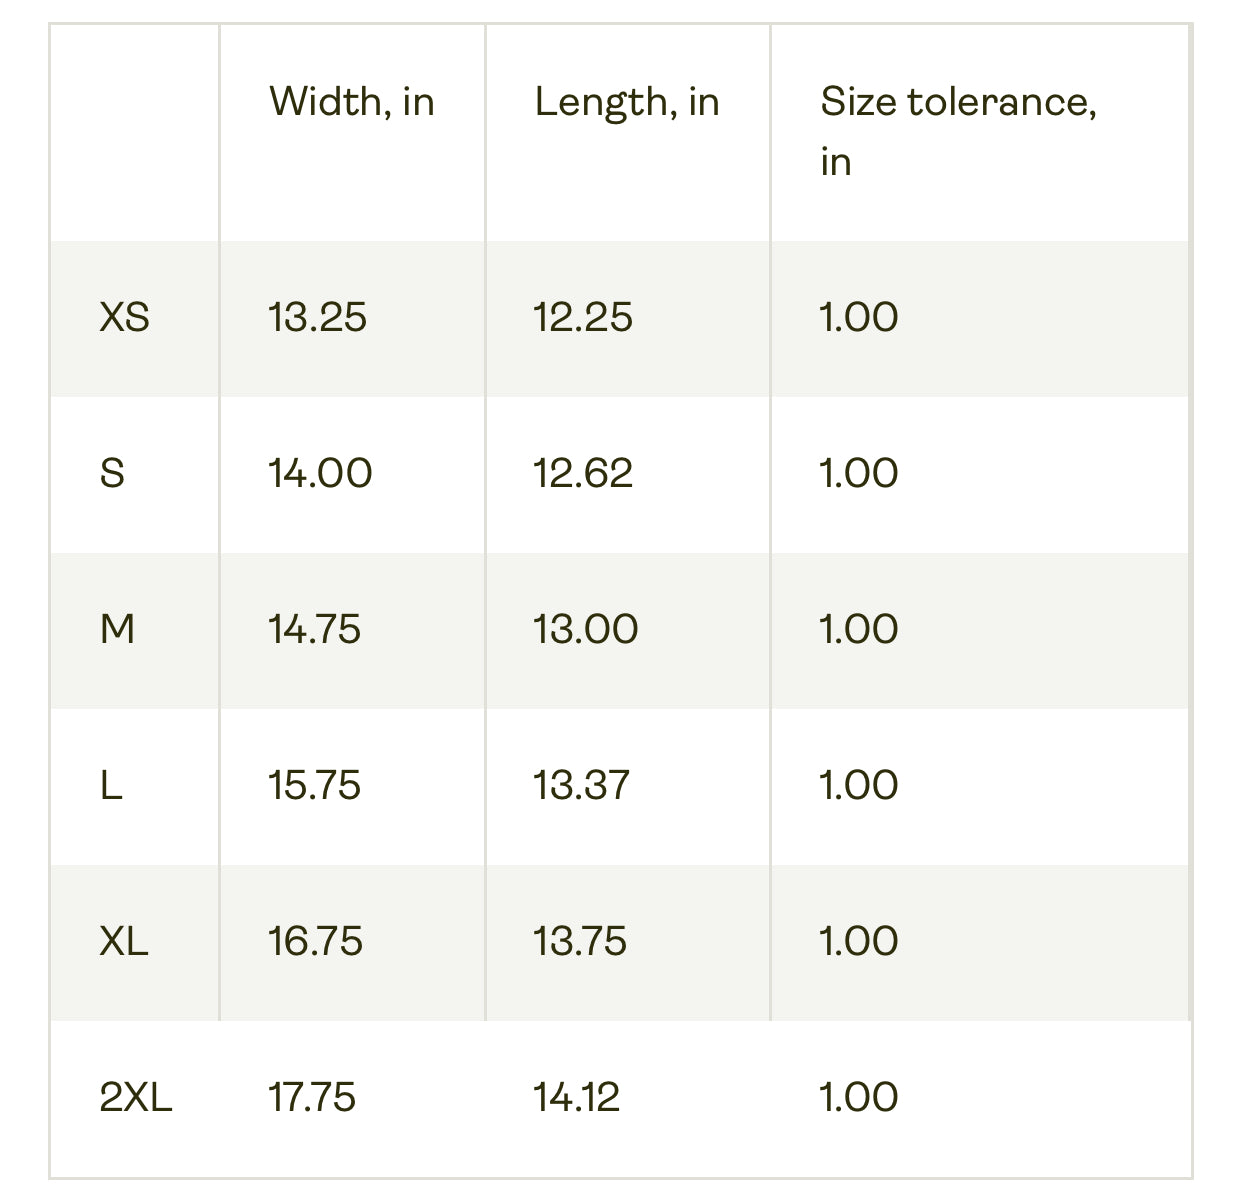Screen dimensions: 1242x1195
Task: Click the 2XL width value 17.75
Action: click(312, 1097)
